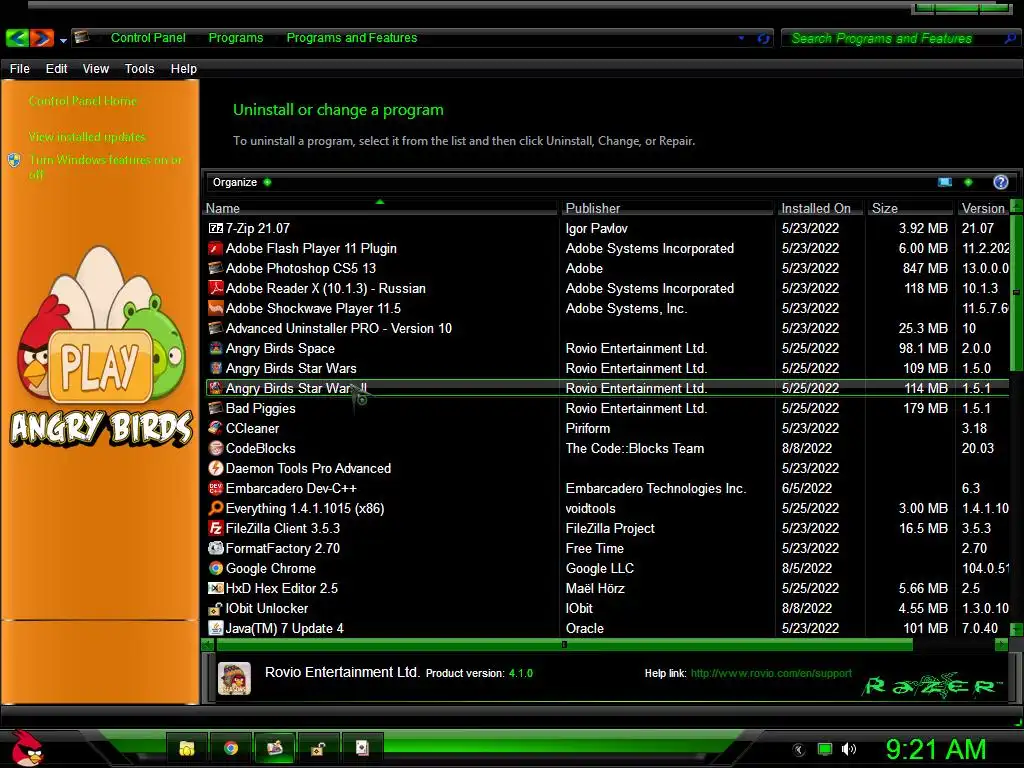Click the Refresh icon in address bar
1024x768 pixels.
tap(763, 39)
